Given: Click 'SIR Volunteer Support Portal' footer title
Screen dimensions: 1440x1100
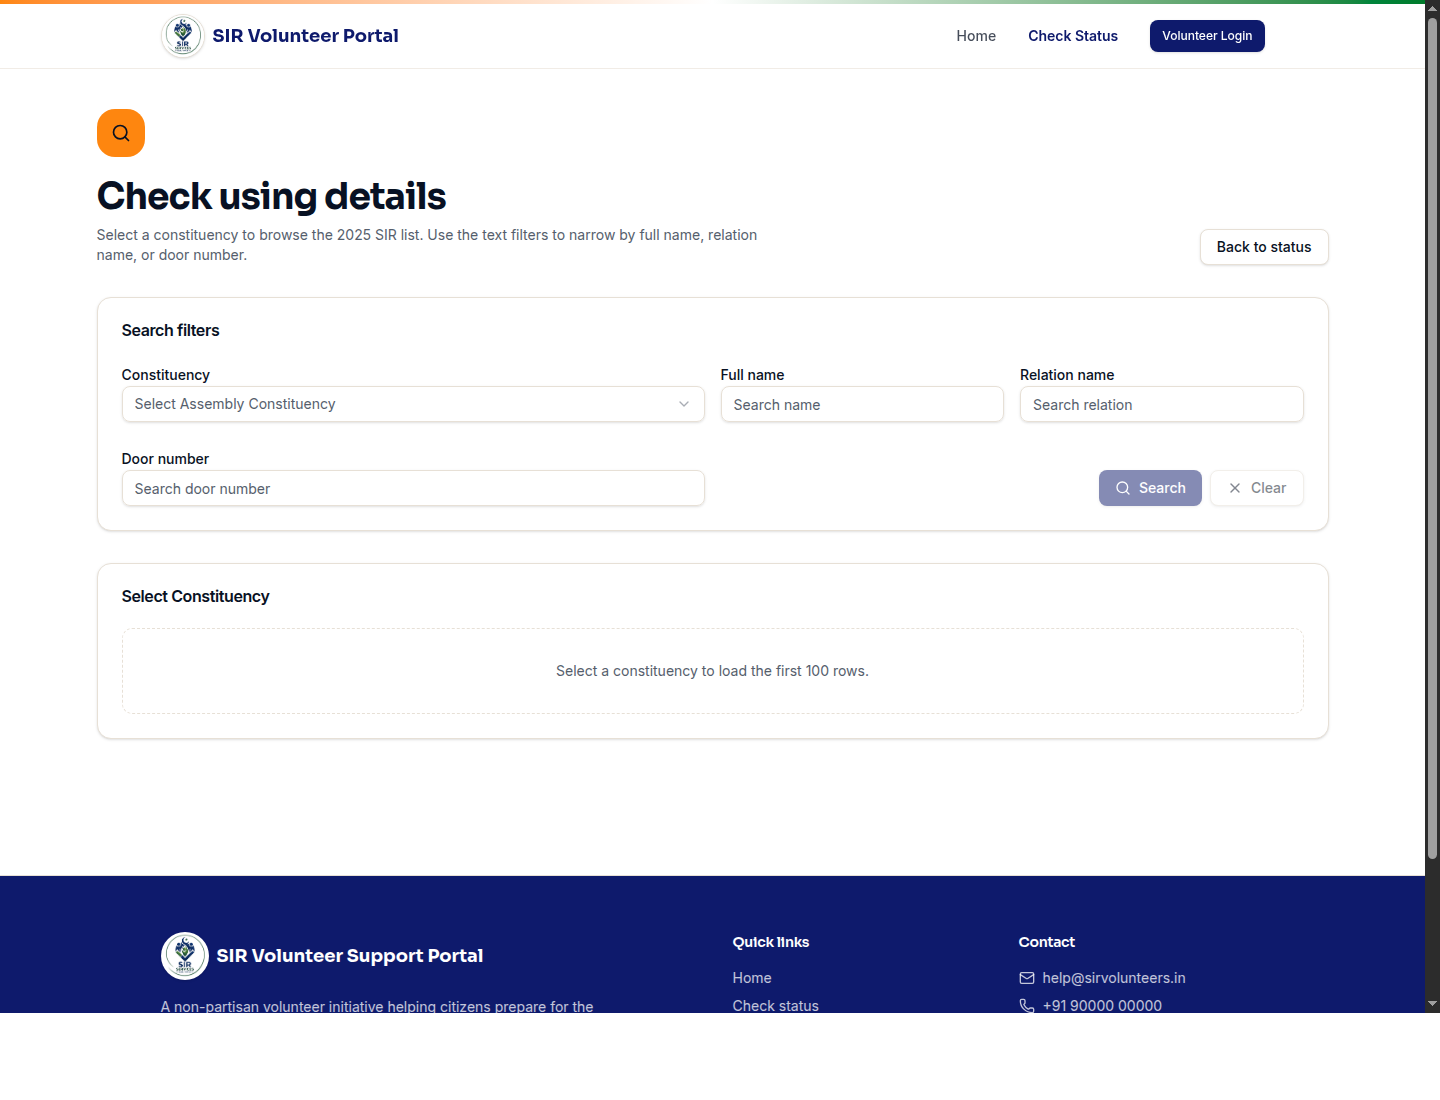Looking at the screenshot, I should point(349,956).
